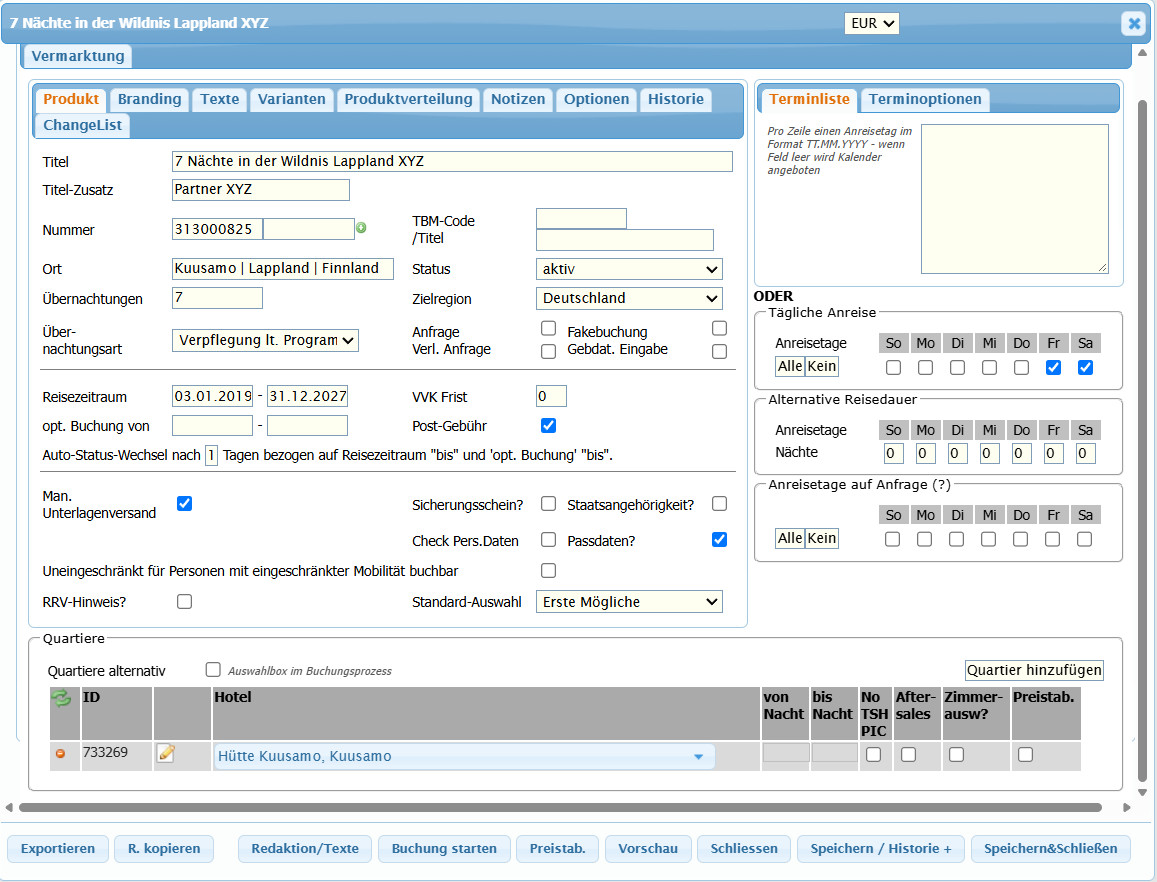The width and height of the screenshot is (1157, 882).
Task: Click the green refresh arrows in Quartiere table
Action: pos(61,698)
